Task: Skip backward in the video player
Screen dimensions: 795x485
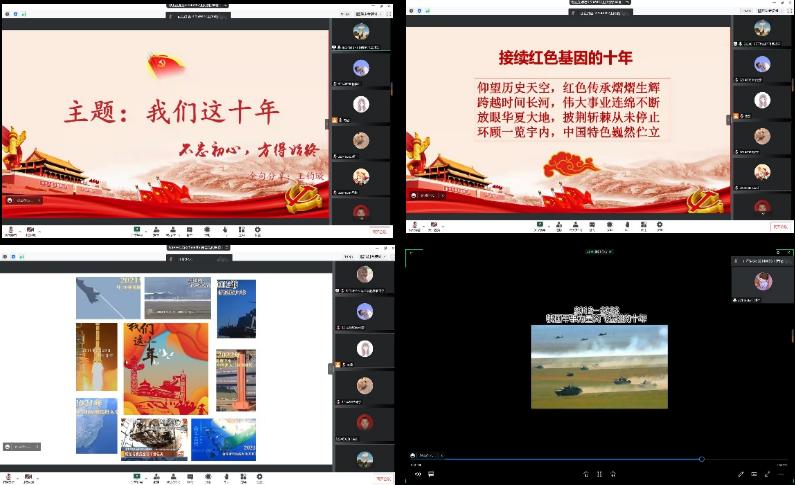Action: (585, 473)
